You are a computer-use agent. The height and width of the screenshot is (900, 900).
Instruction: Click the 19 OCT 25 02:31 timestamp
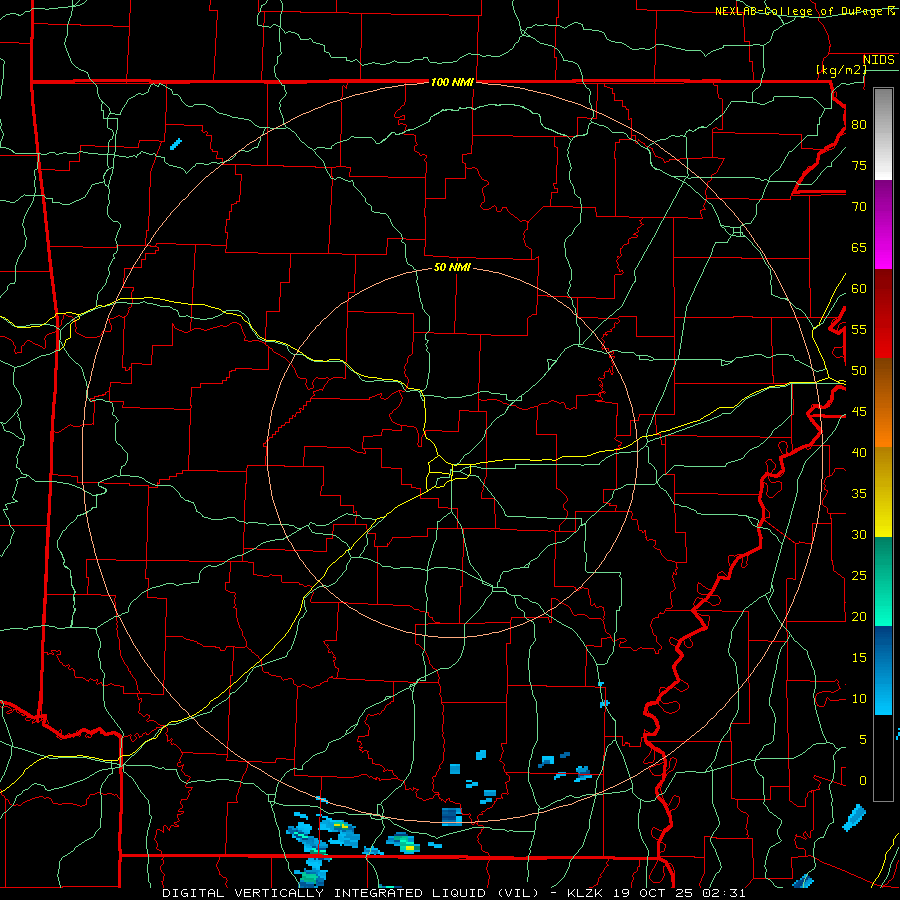coord(677,893)
